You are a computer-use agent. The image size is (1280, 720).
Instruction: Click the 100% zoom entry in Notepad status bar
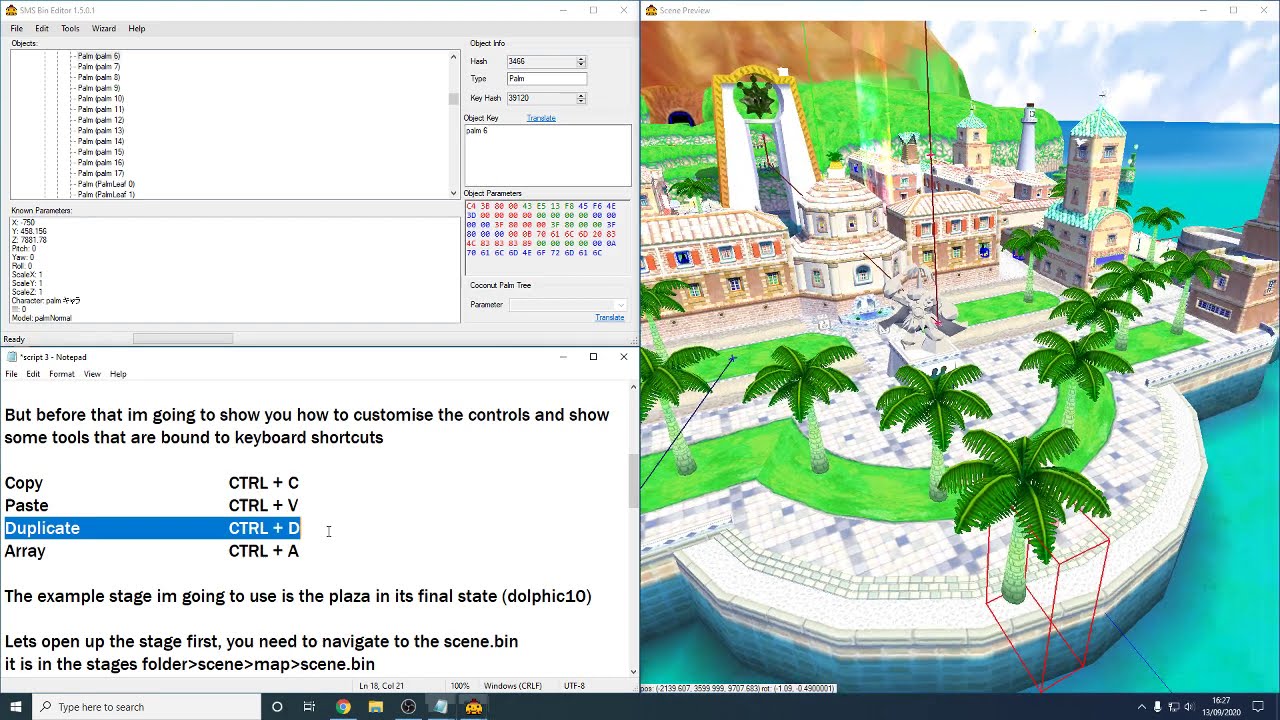click(460, 686)
